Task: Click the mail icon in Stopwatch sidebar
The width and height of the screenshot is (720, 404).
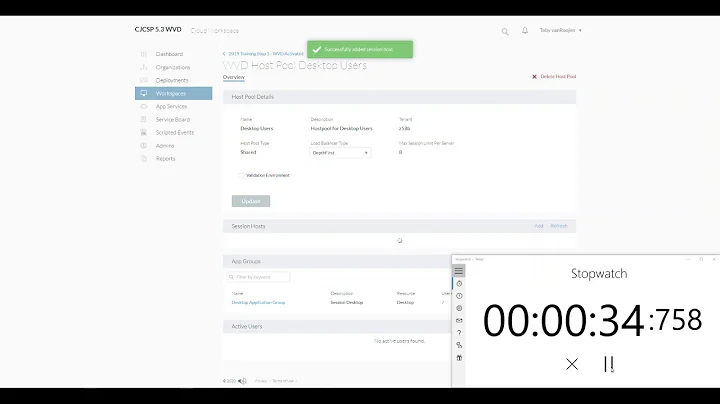Action: click(459, 320)
